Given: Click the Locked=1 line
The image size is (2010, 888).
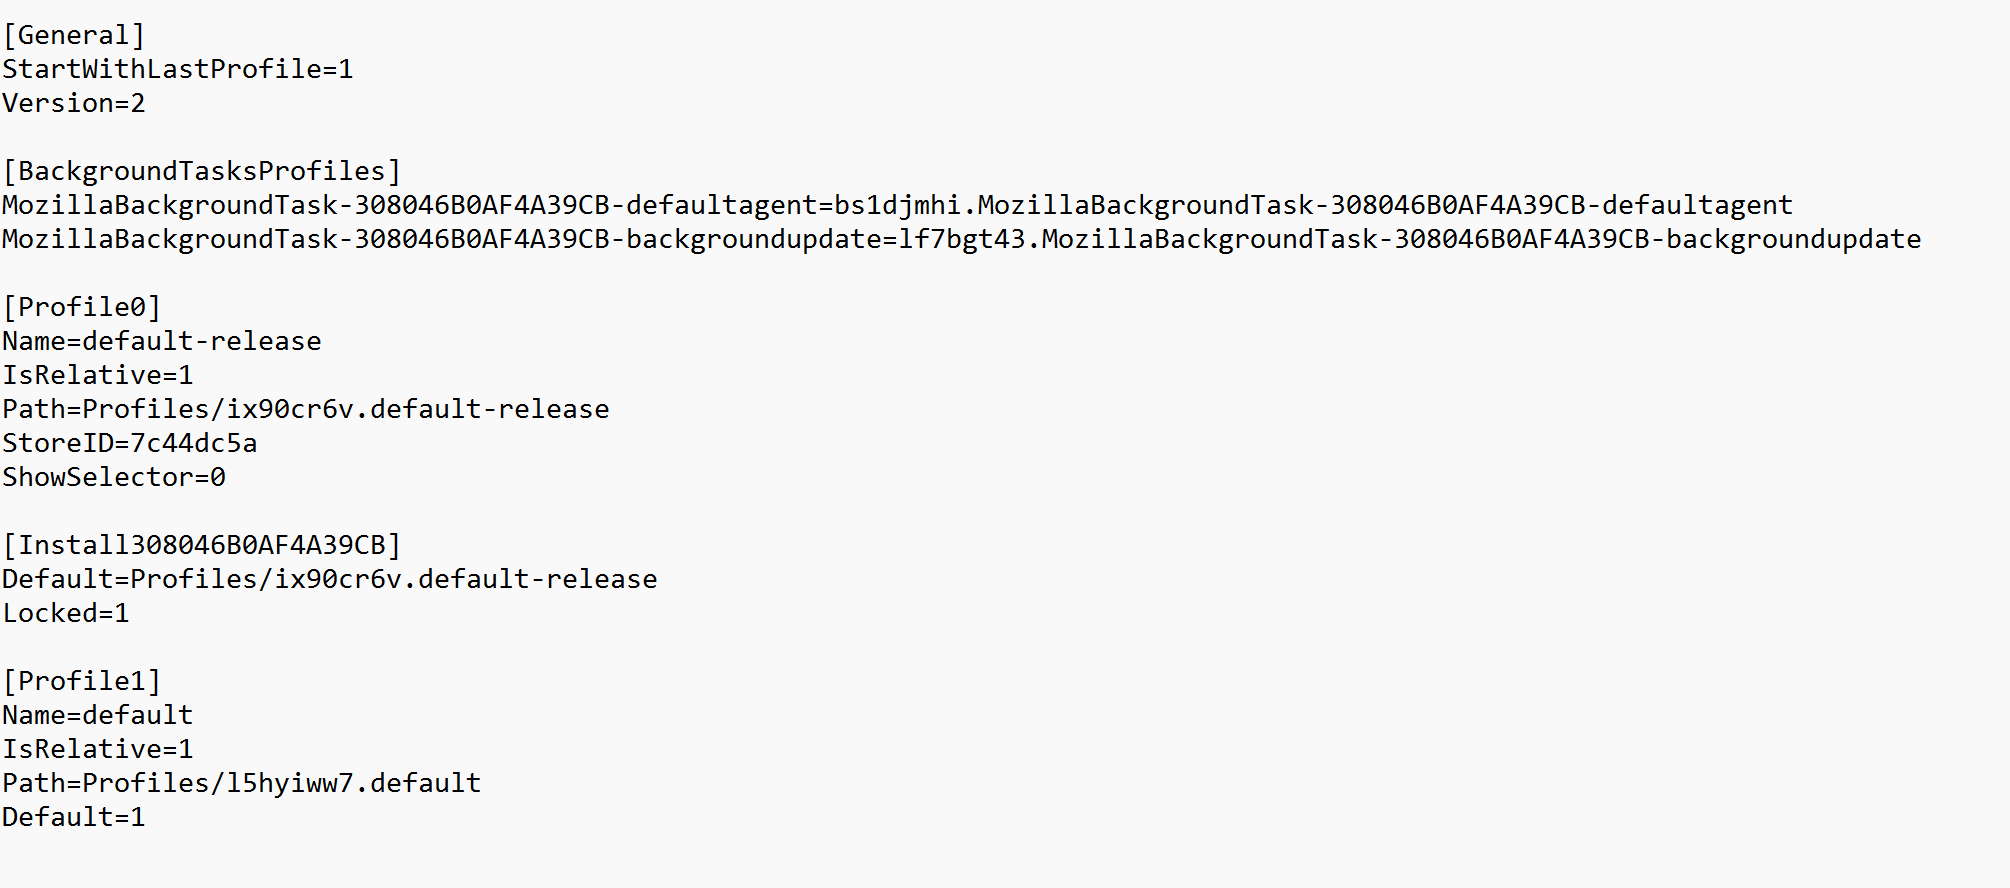Looking at the screenshot, I should [x=66, y=613].
